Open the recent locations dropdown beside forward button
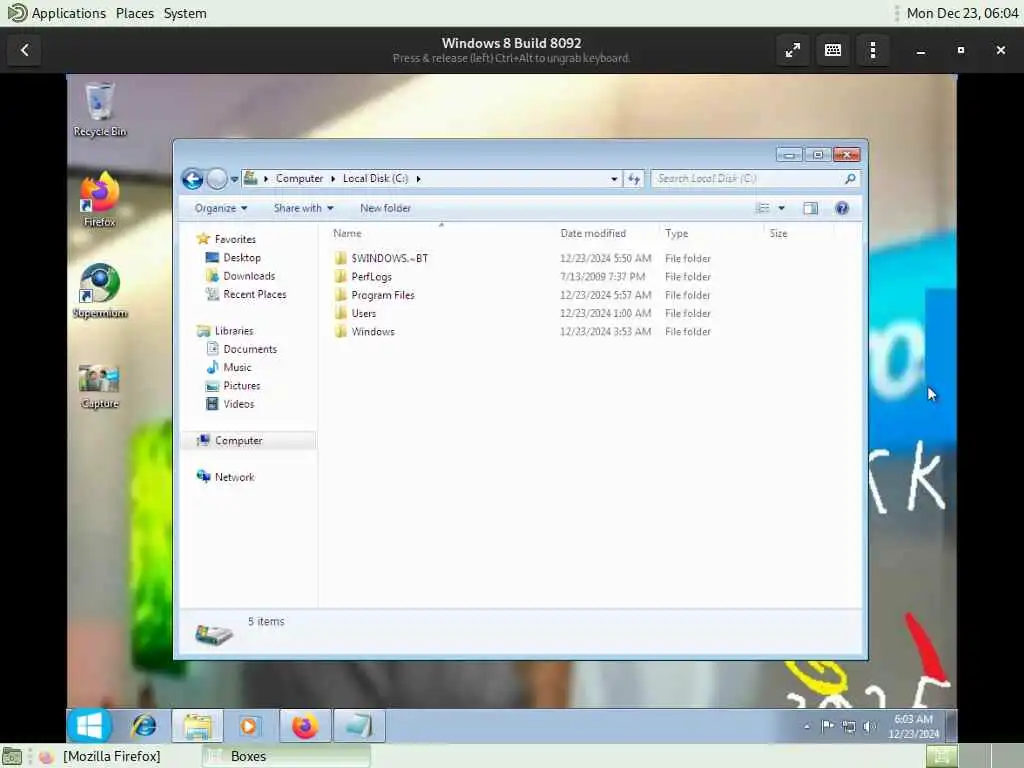This screenshot has width=1024, height=768. click(234, 179)
